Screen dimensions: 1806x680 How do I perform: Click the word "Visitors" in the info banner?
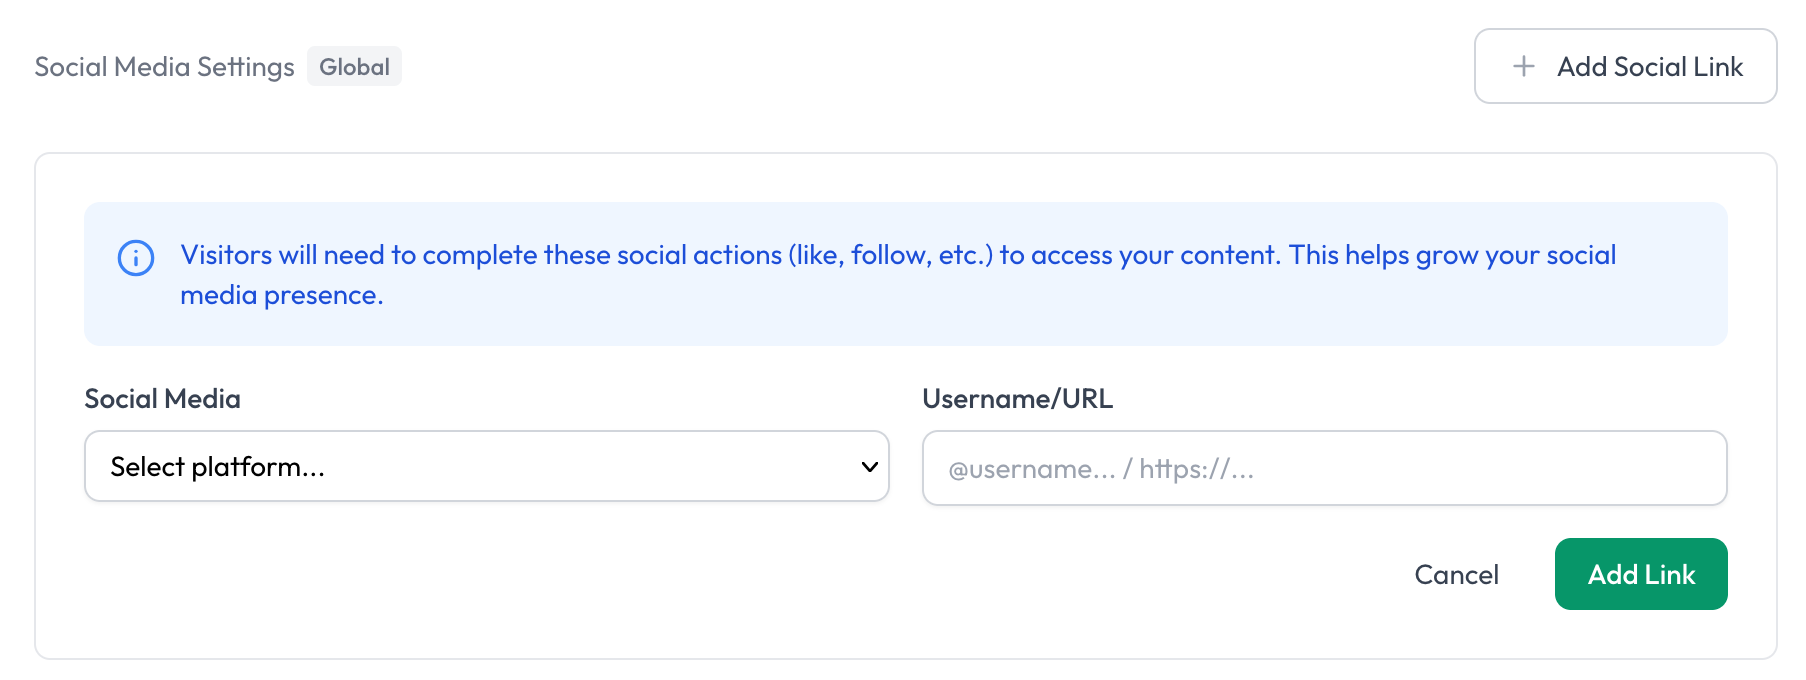tap(226, 256)
